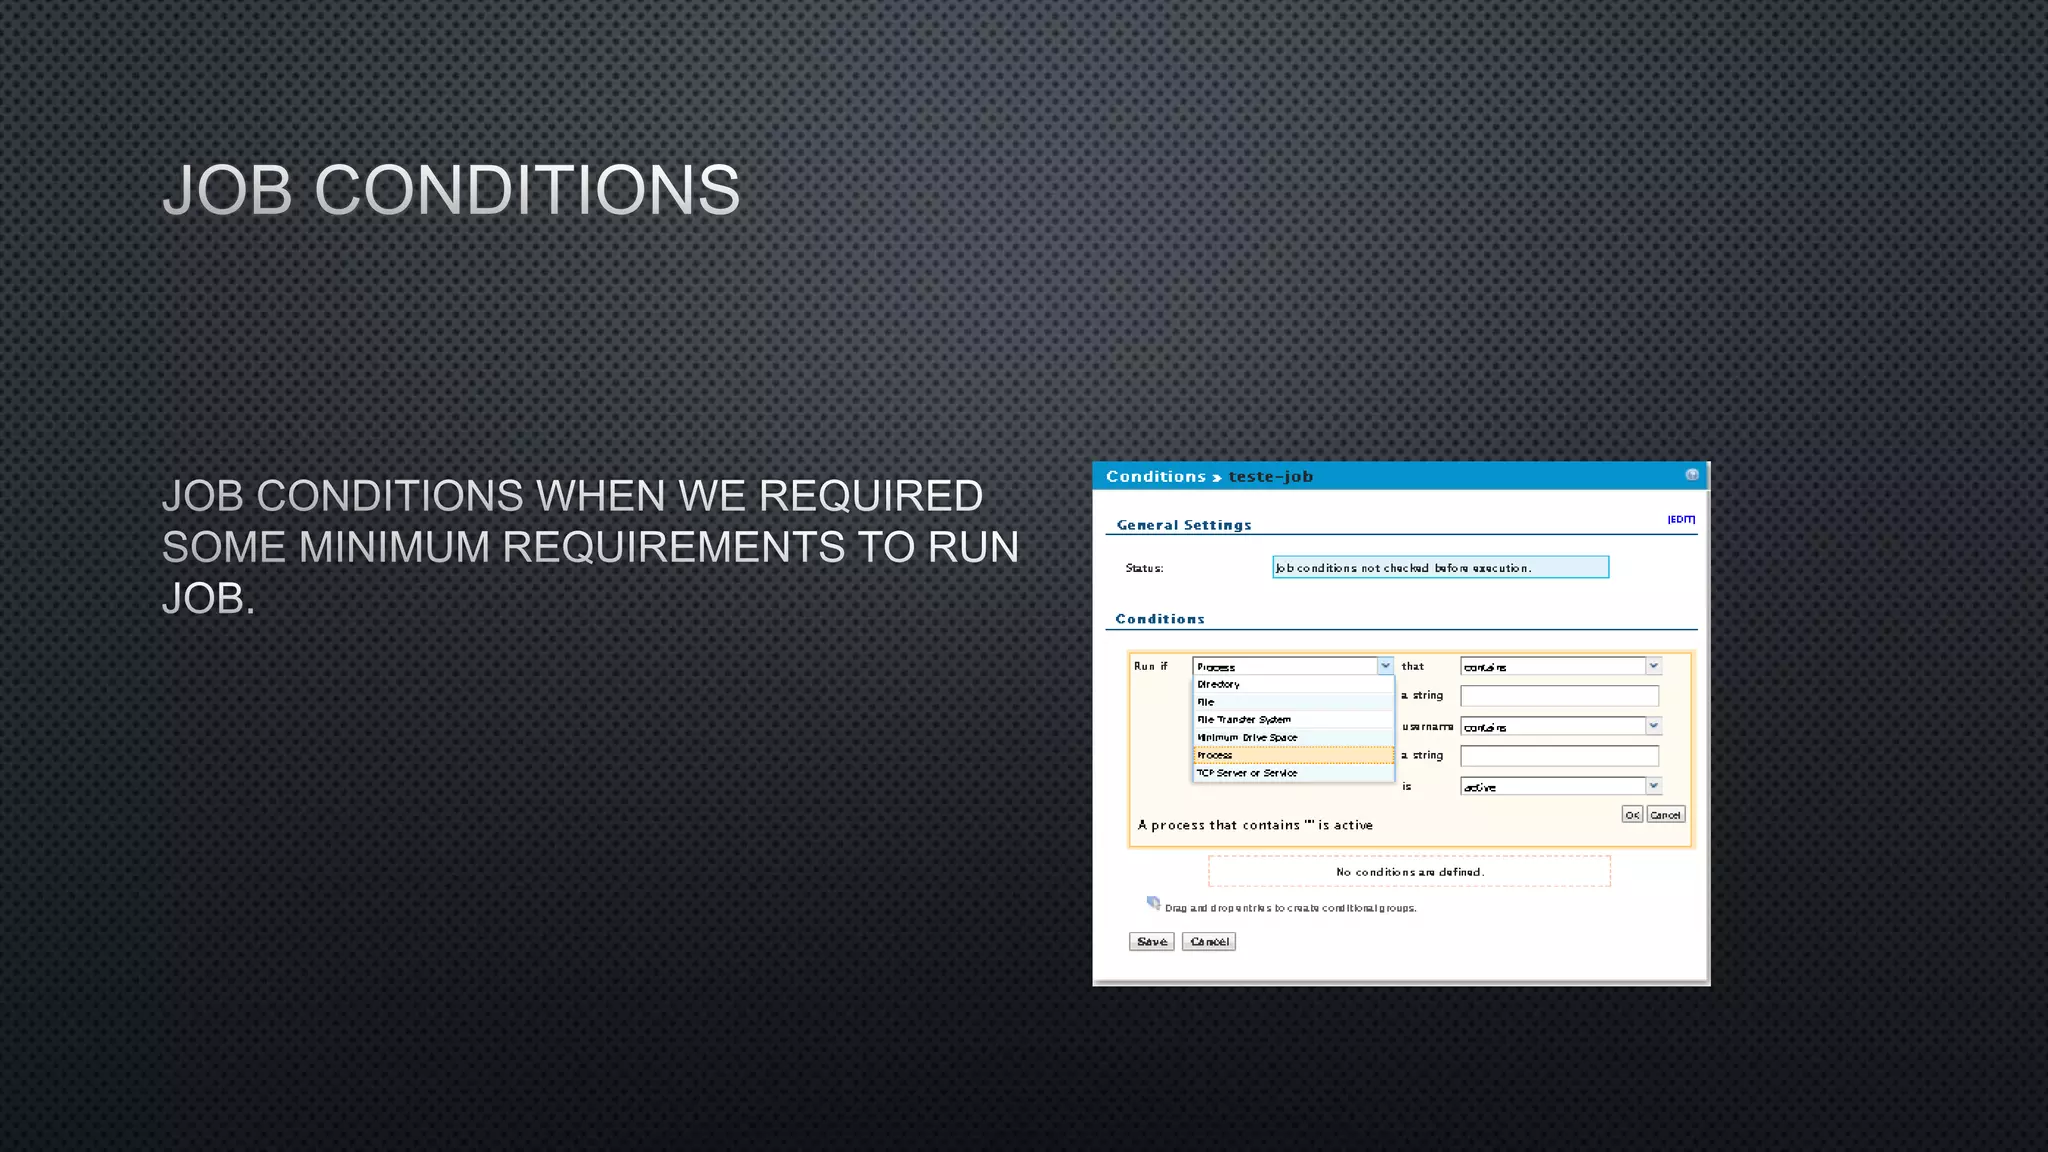Select TCP Server or Service option
Screen dimensions: 2048x1152
click(1293, 773)
